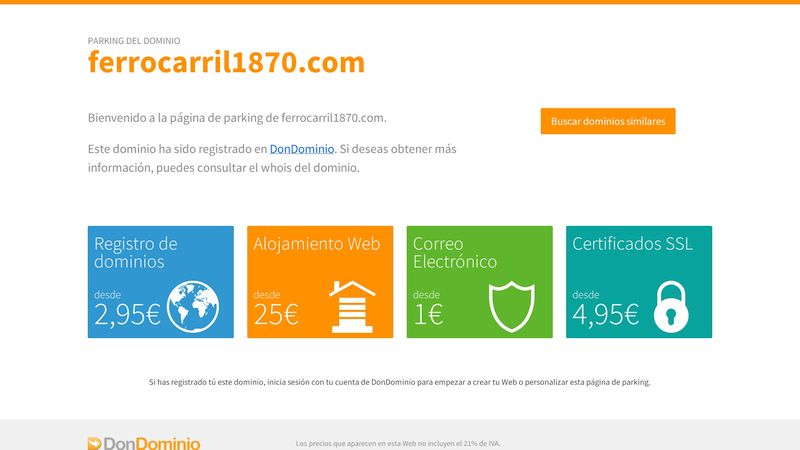Open the Alojamiento Web card title

coord(316,244)
